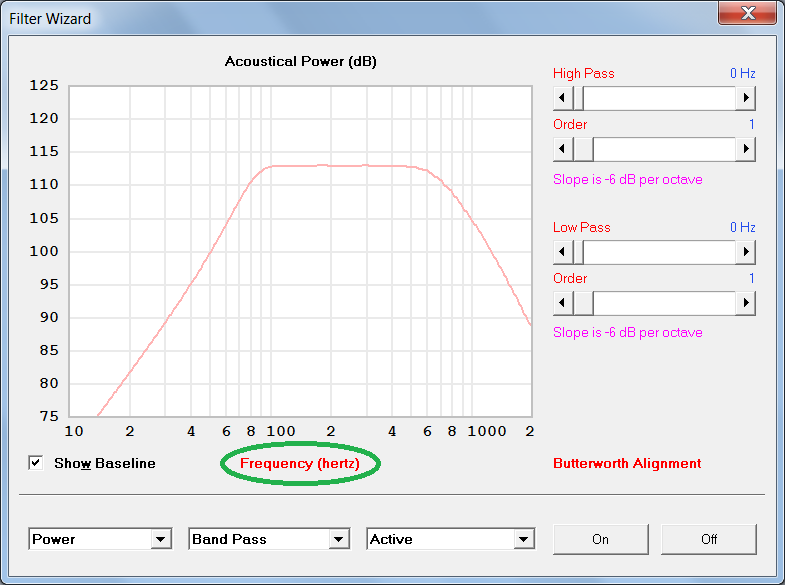Click the Frequency (hertz) axis label
This screenshot has width=785, height=585.
coord(300,463)
